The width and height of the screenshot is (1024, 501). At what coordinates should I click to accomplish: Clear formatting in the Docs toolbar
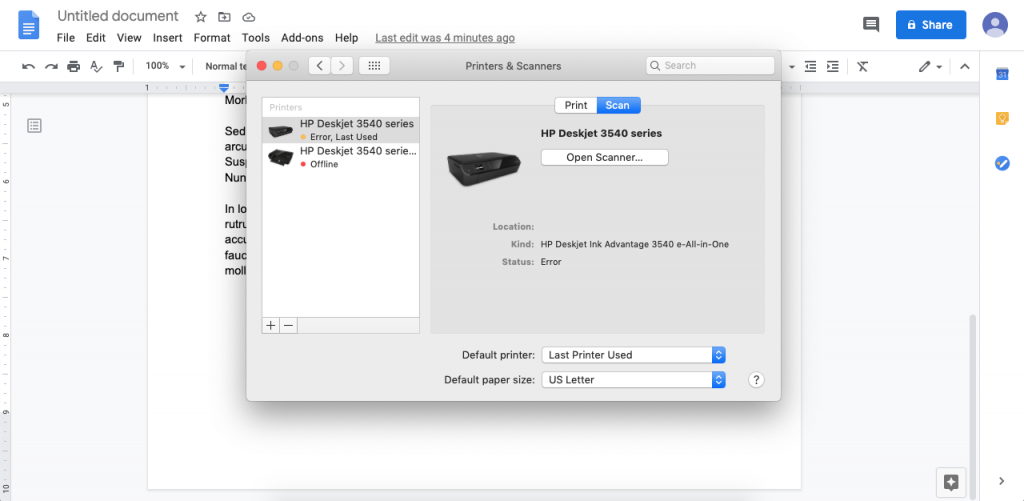point(863,66)
